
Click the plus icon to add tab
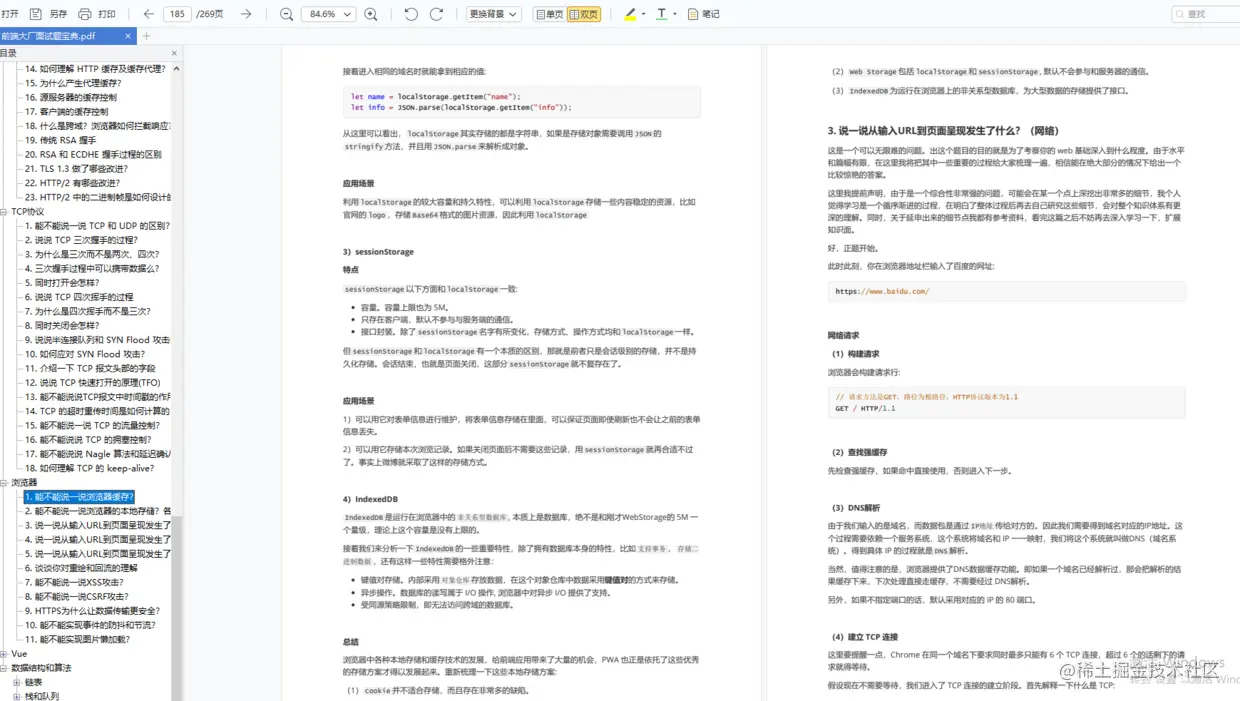point(146,36)
